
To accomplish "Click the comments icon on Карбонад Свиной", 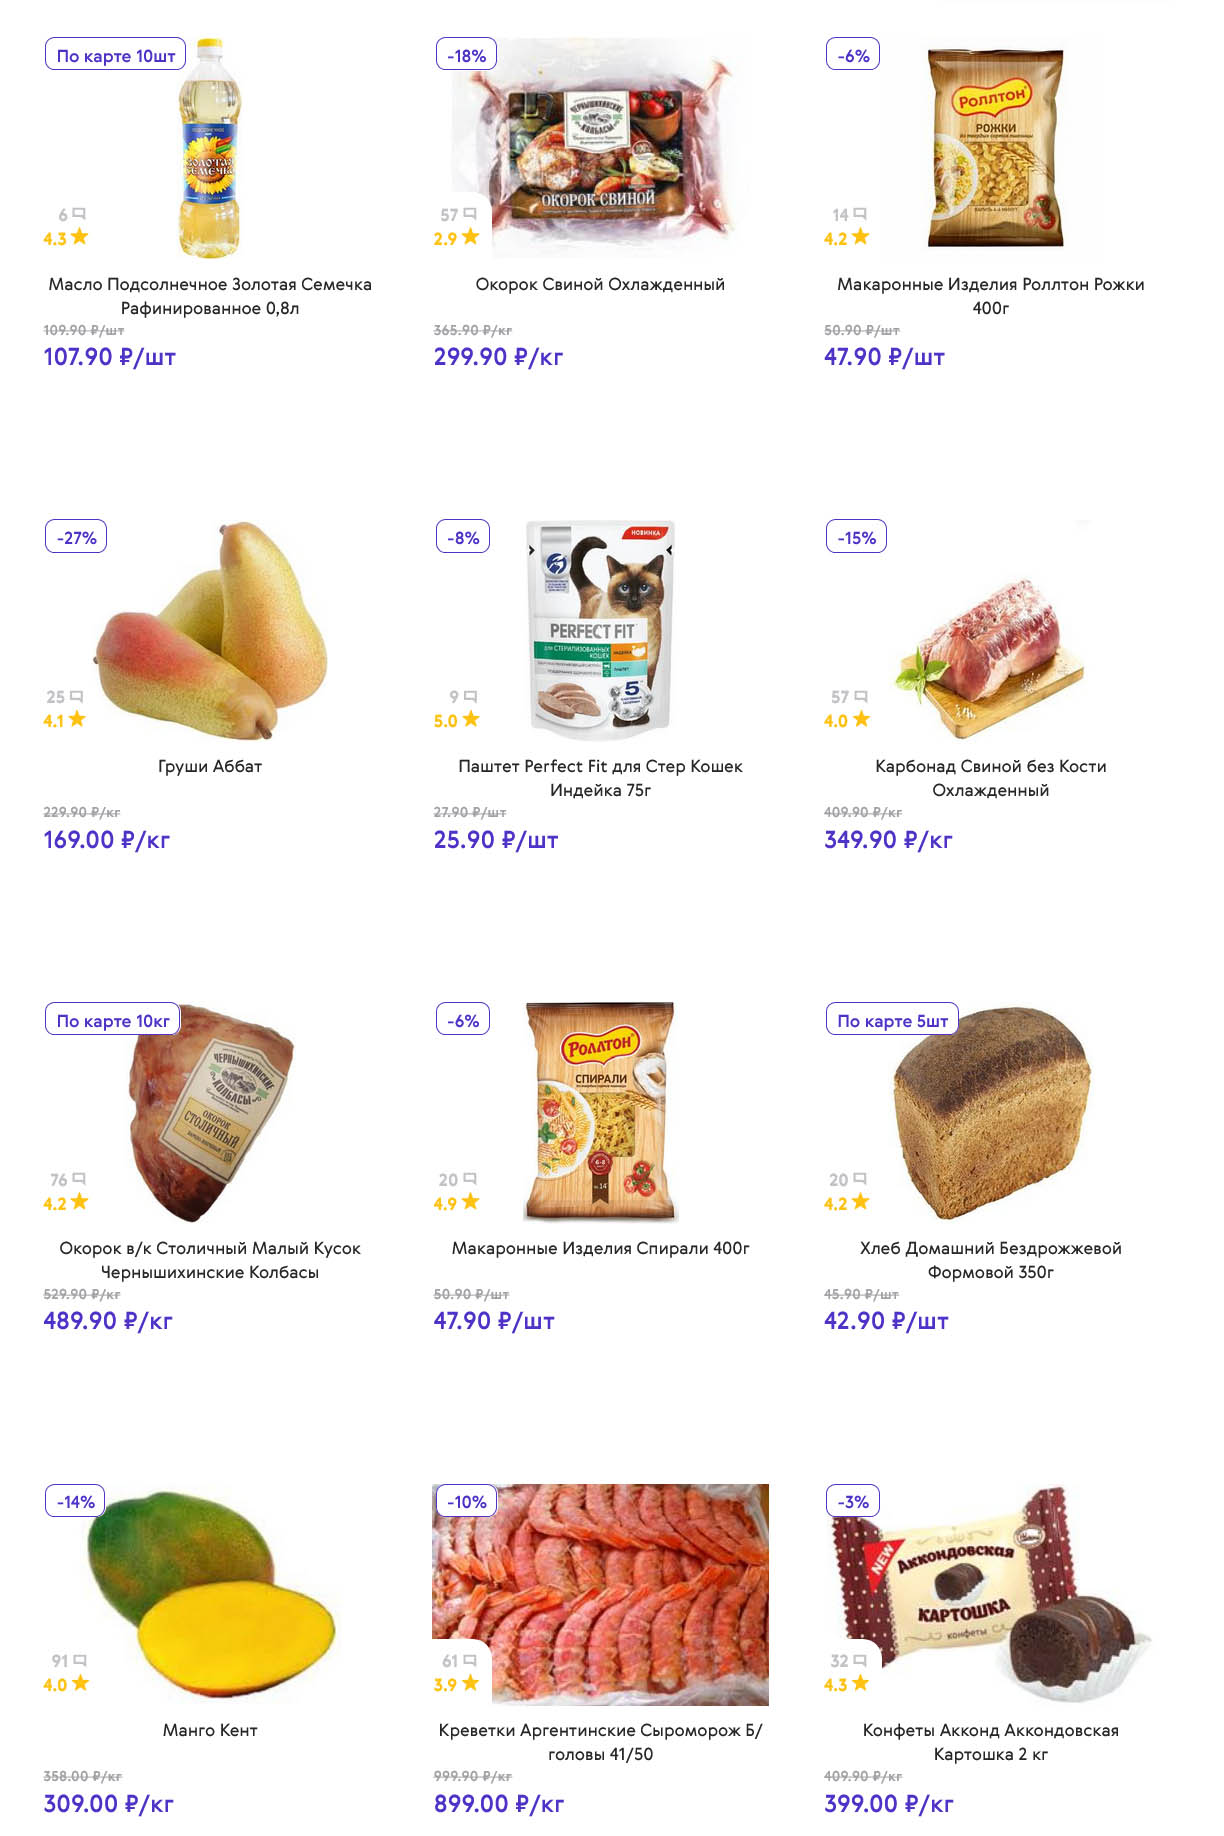I will click(861, 696).
